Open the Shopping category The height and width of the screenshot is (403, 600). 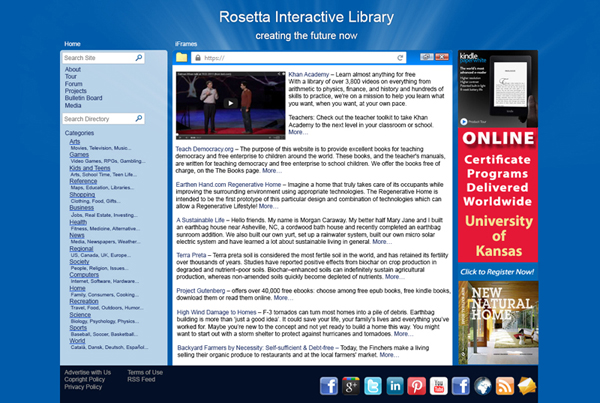click(82, 194)
